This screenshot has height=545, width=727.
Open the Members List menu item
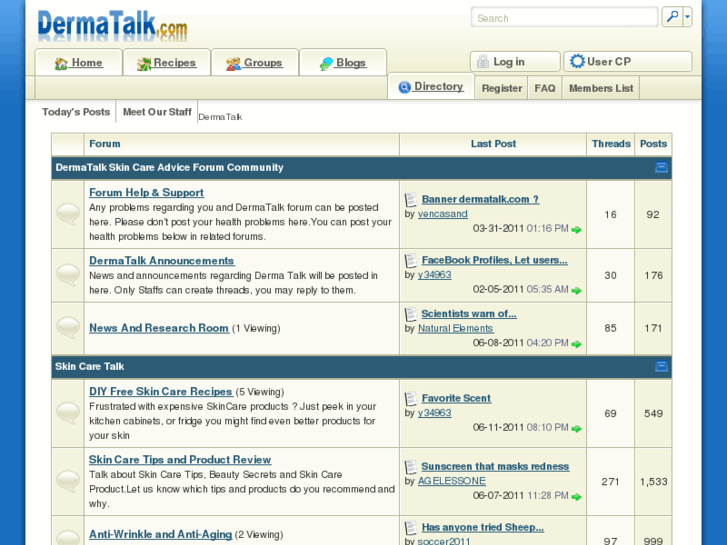point(601,88)
